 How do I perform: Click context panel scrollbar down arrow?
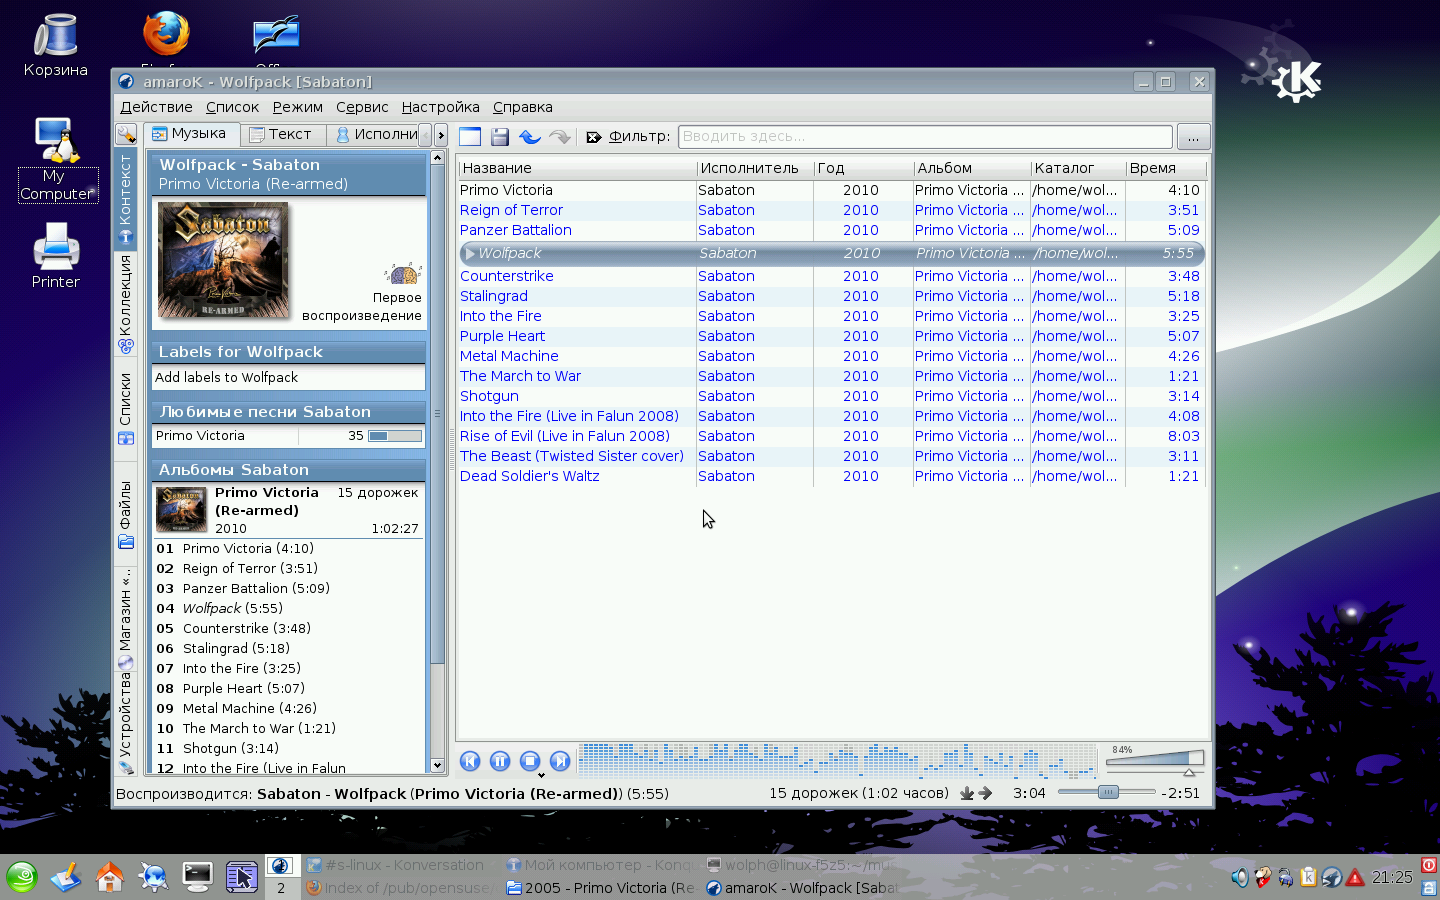(437, 765)
